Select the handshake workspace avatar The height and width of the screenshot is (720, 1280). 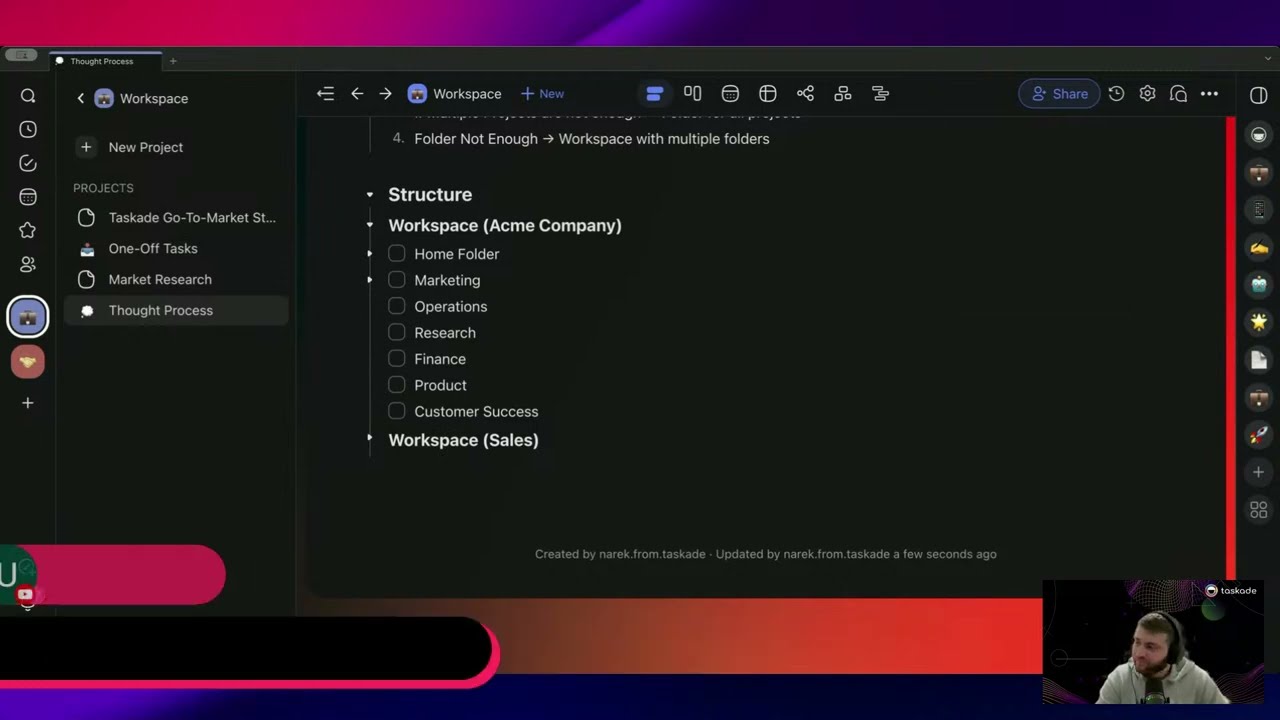(x=28, y=361)
